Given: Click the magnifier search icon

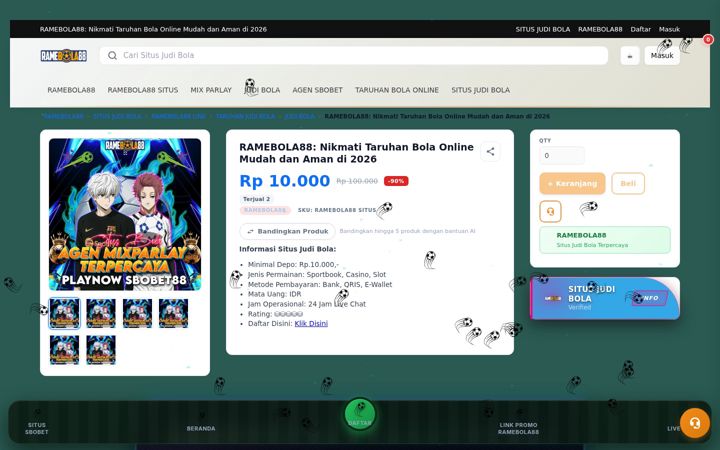Looking at the screenshot, I should coord(112,55).
